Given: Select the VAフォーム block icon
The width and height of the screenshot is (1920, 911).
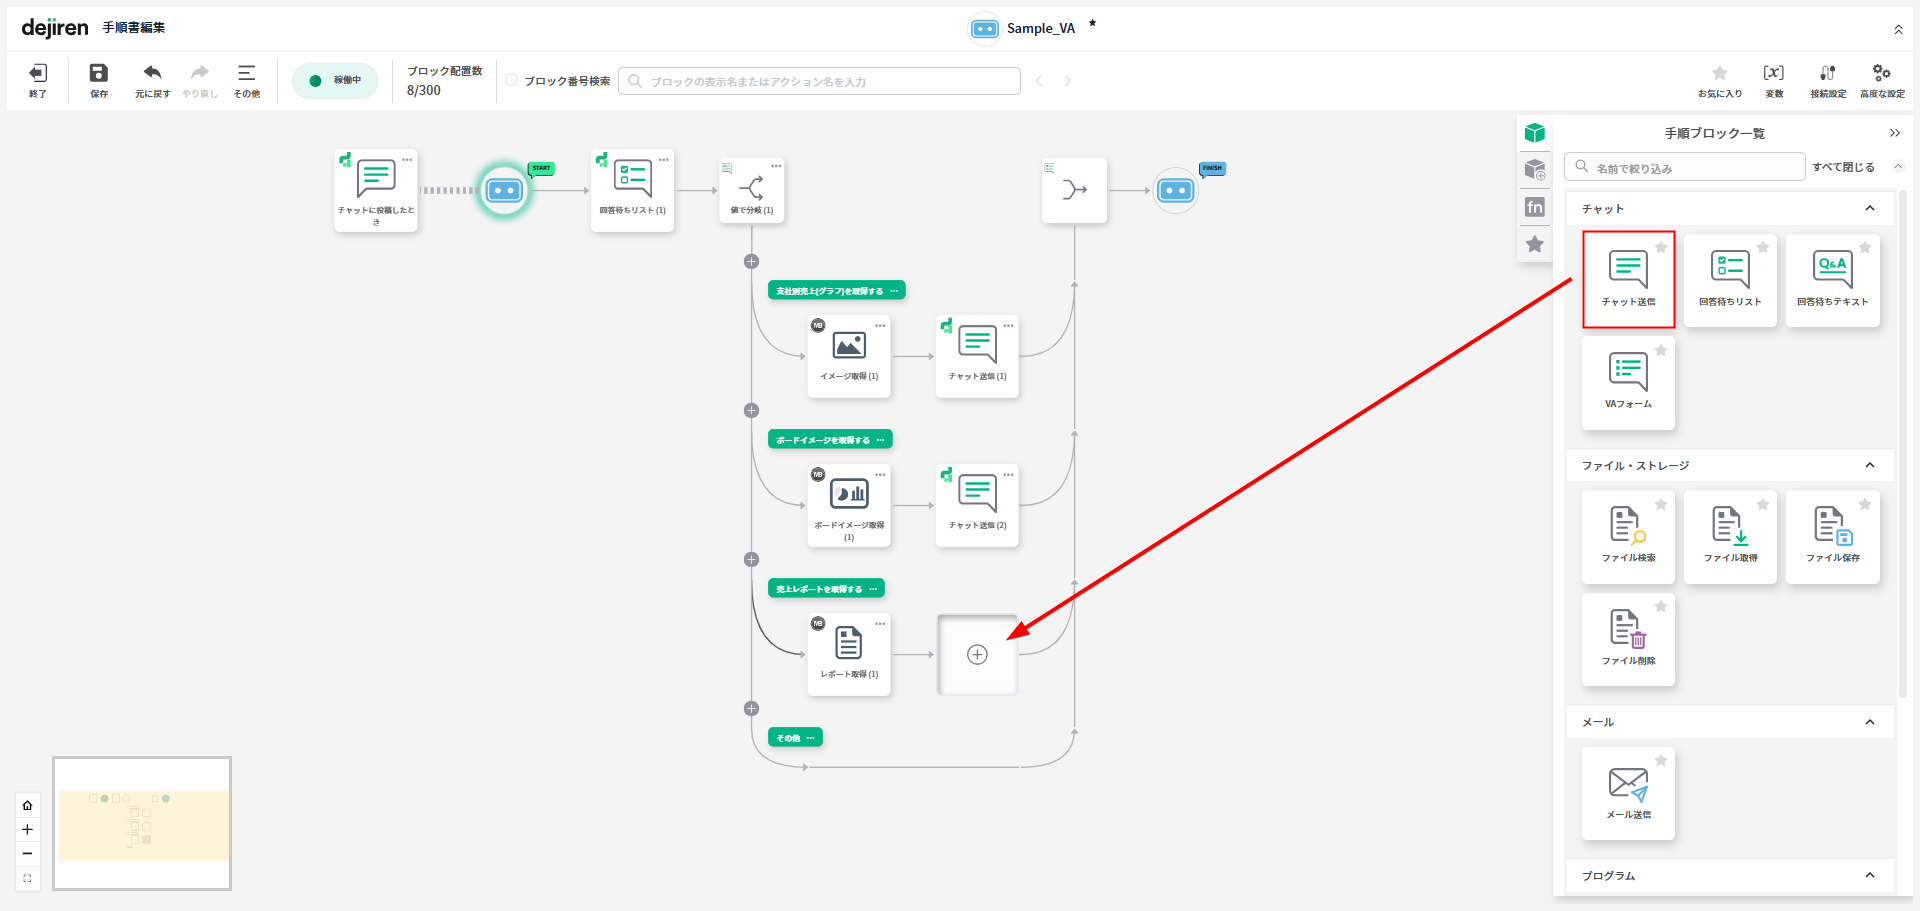Looking at the screenshot, I should (x=1628, y=373).
